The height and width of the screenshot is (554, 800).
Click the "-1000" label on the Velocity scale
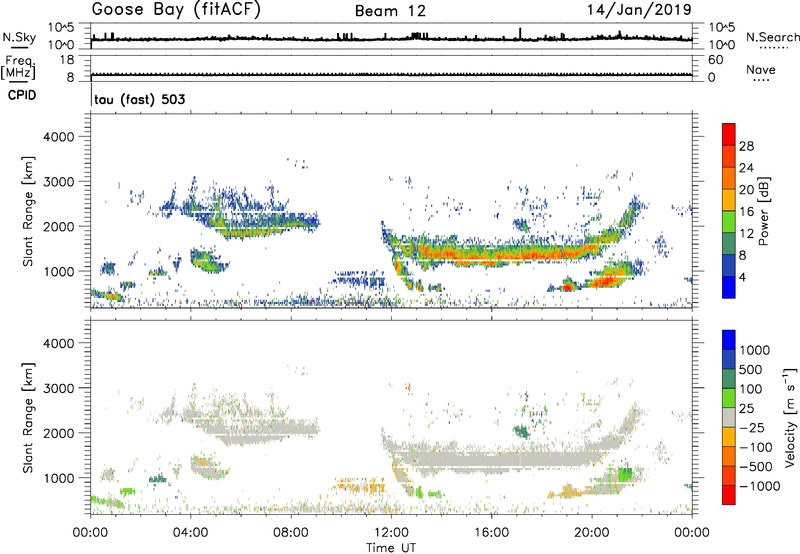760,486
